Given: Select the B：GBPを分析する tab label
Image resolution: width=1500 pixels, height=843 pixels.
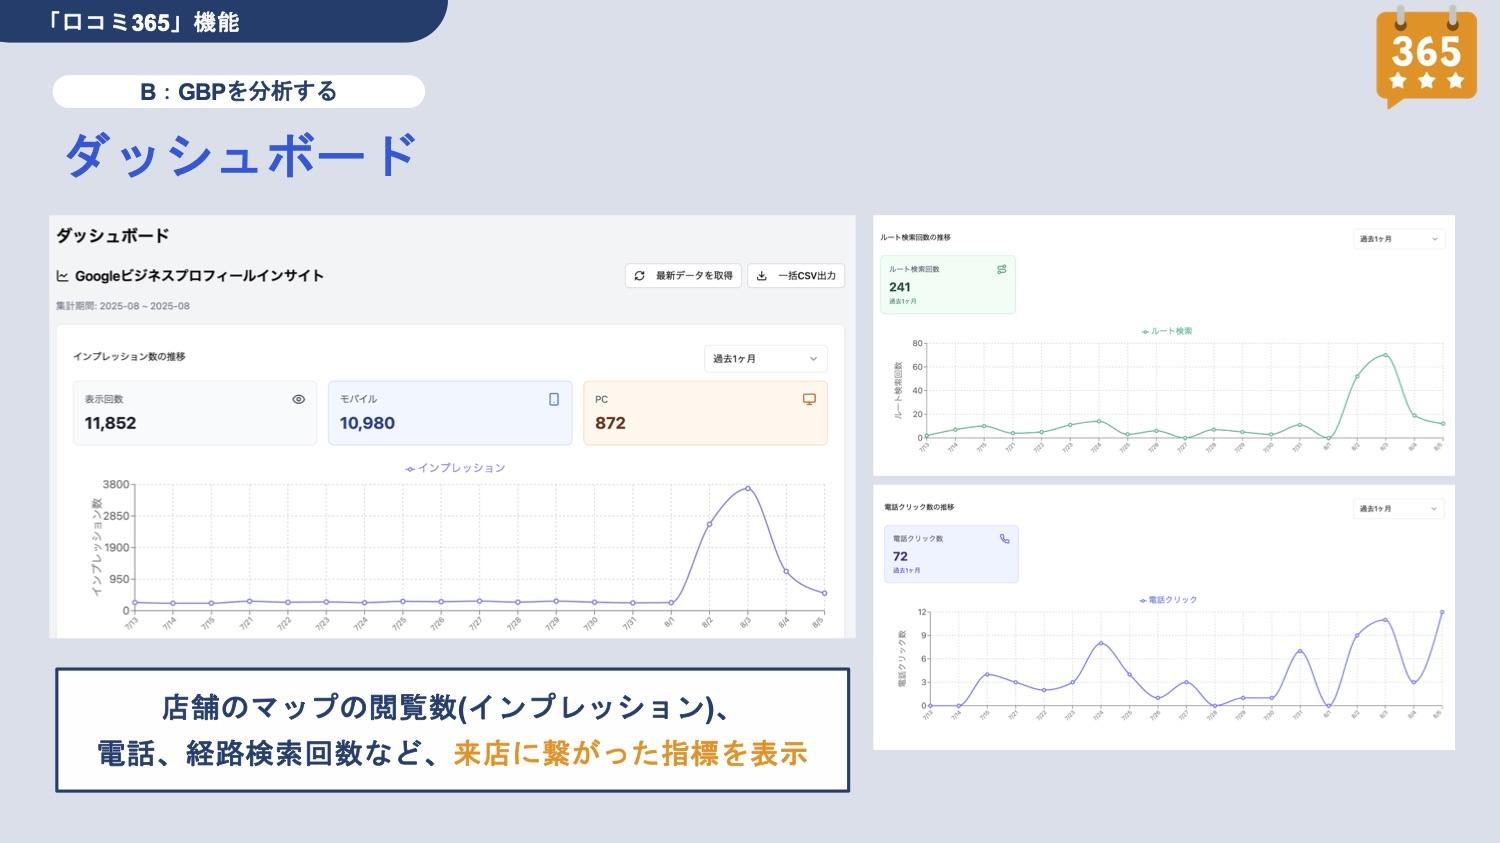Looking at the screenshot, I should [238, 92].
